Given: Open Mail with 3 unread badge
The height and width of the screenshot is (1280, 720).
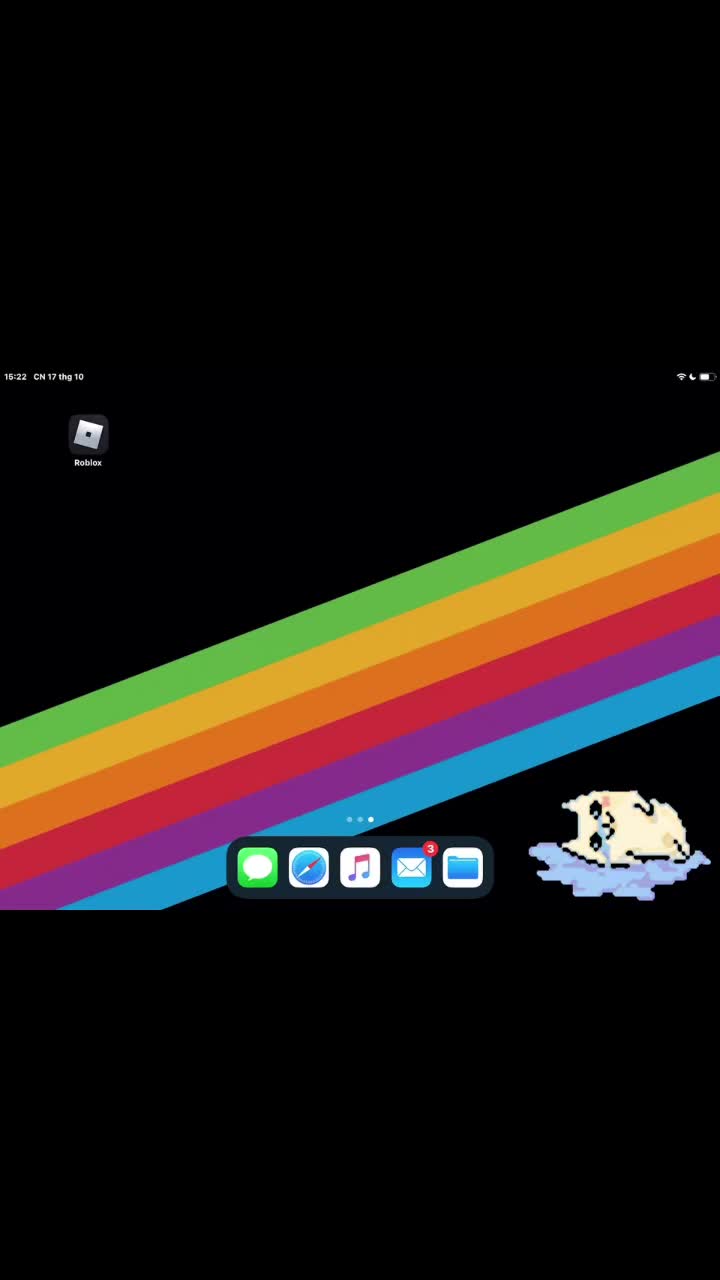Looking at the screenshot, I should pyautogui.click(x=412, y=868).
